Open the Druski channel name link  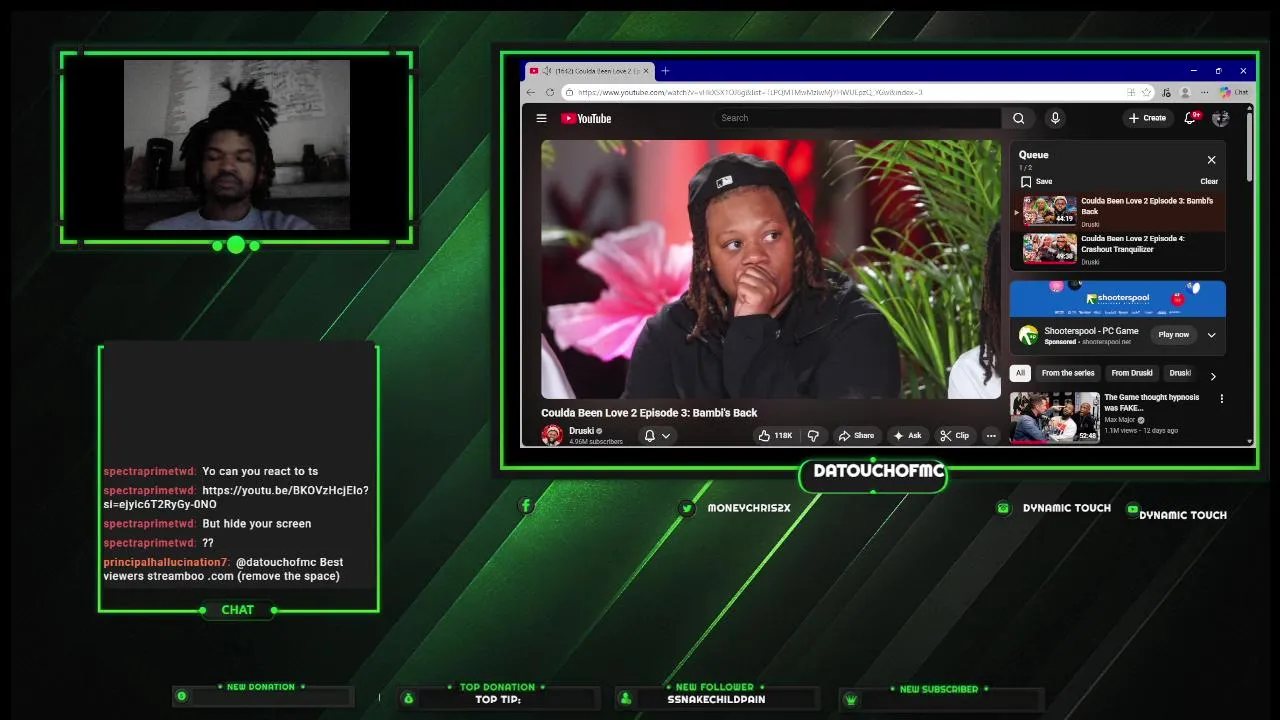(x=581, y=431)
